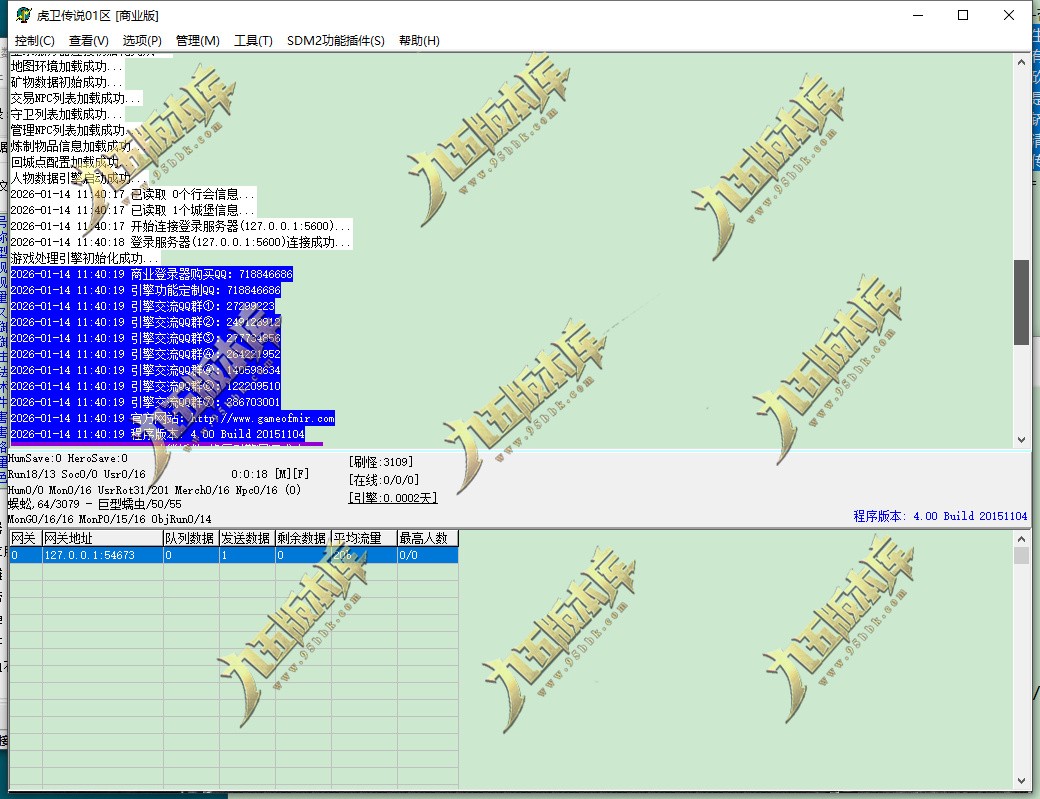This screenshot has width=1040, height=799.
Task: Click the application icon in the title bar
Action: 23,15
